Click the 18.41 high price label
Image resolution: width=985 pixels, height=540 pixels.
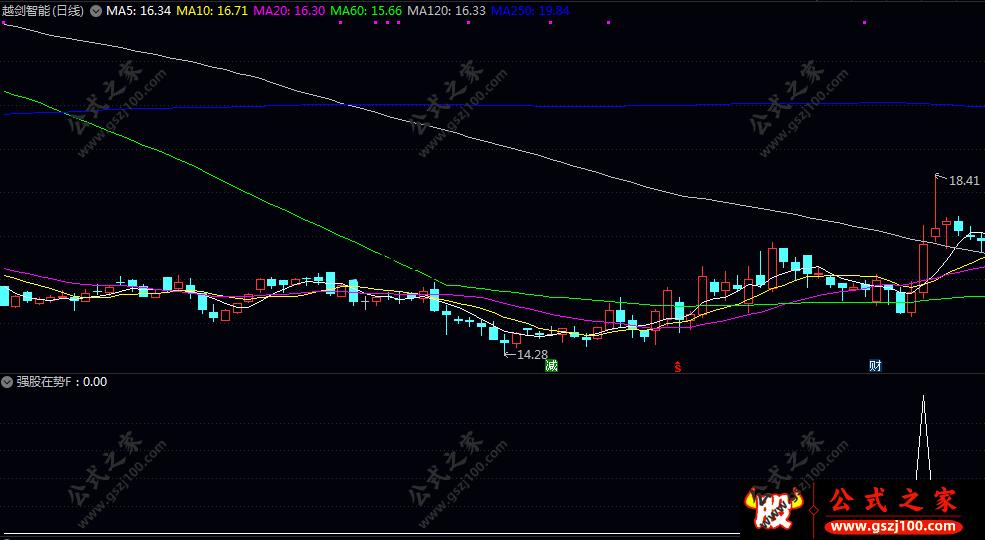pyautogui.click(x=964, y=181)
